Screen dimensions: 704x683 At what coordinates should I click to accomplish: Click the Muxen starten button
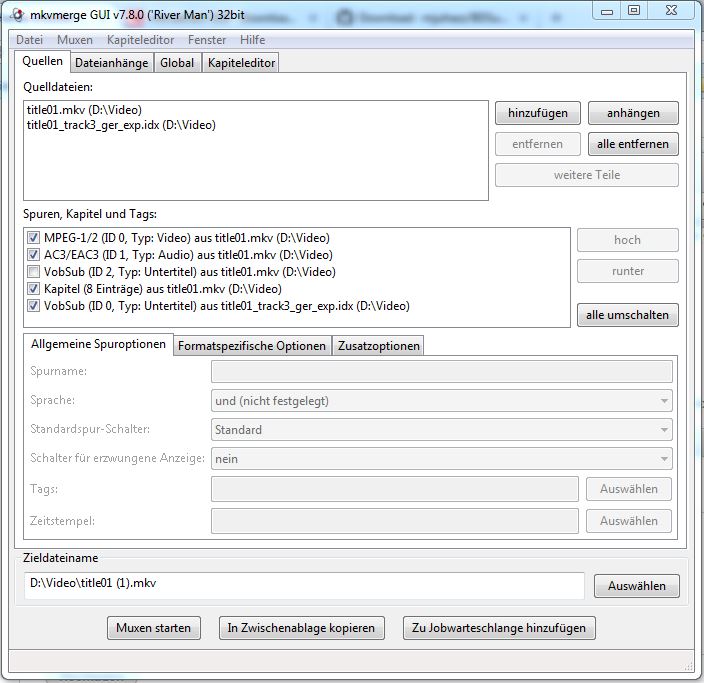tap(154, 628)
